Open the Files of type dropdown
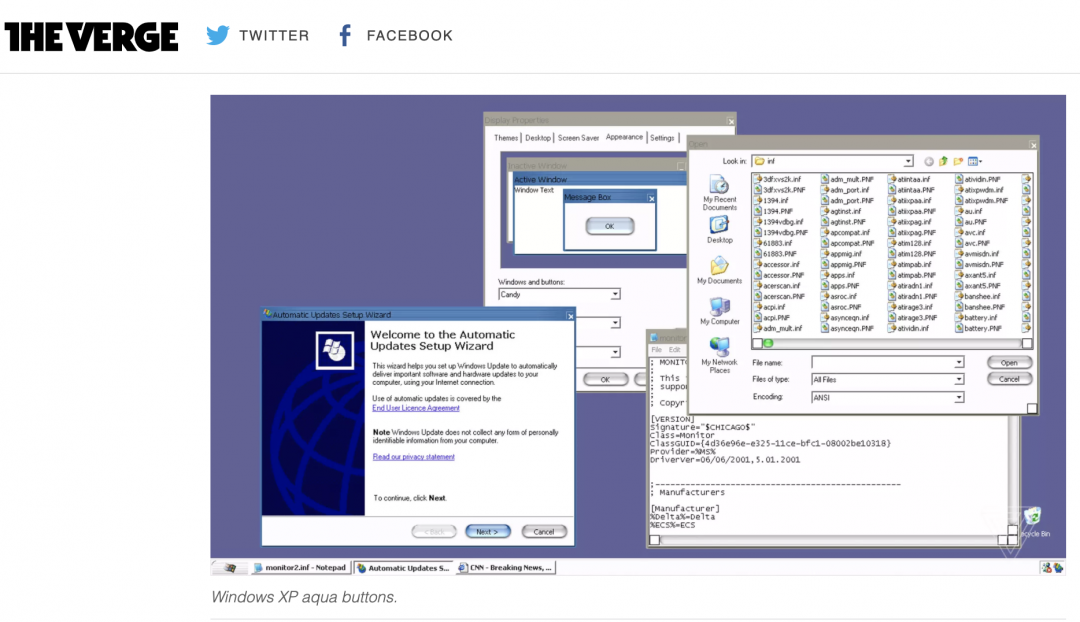Screen dimensions: 1080x622 tap(959, 380)
